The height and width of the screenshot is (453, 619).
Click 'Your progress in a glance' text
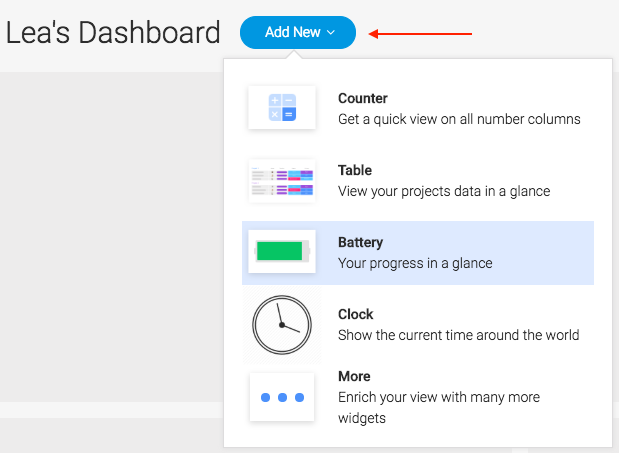point(415,263)
